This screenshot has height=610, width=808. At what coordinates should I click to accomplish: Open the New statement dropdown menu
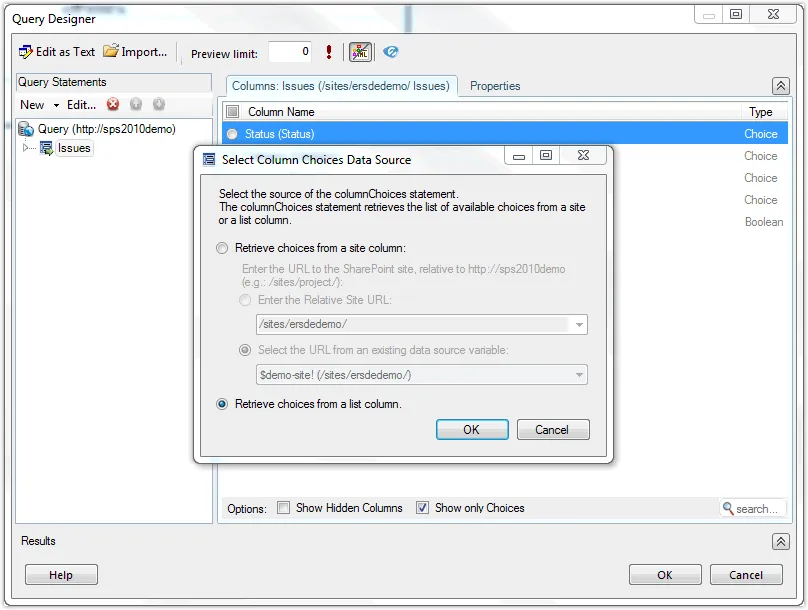(x=39, y=105)
